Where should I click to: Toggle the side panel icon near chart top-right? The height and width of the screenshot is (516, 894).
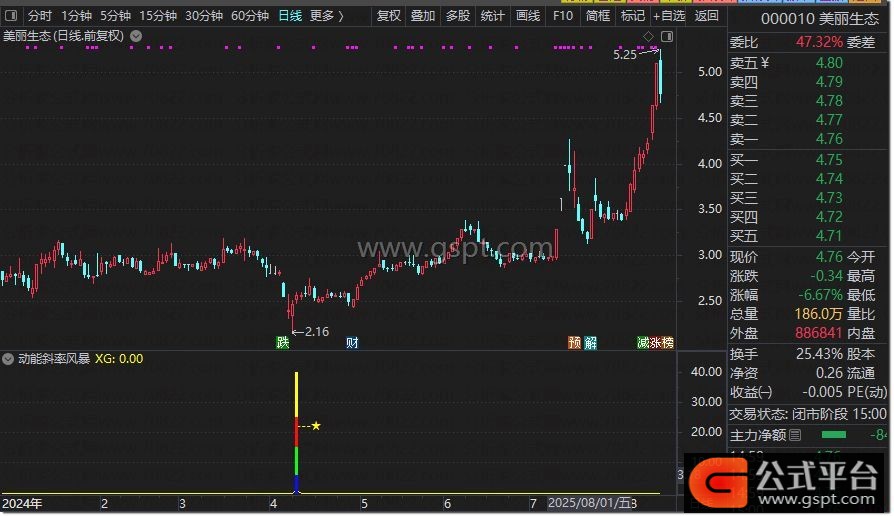point(667,36)
